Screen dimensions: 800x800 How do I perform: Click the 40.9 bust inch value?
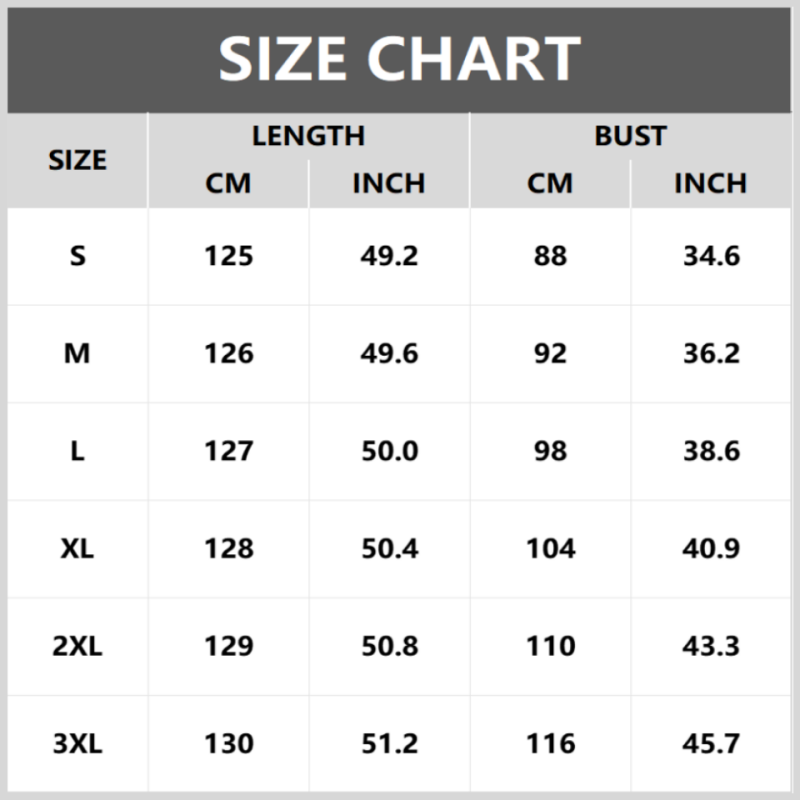click(711, 549)
